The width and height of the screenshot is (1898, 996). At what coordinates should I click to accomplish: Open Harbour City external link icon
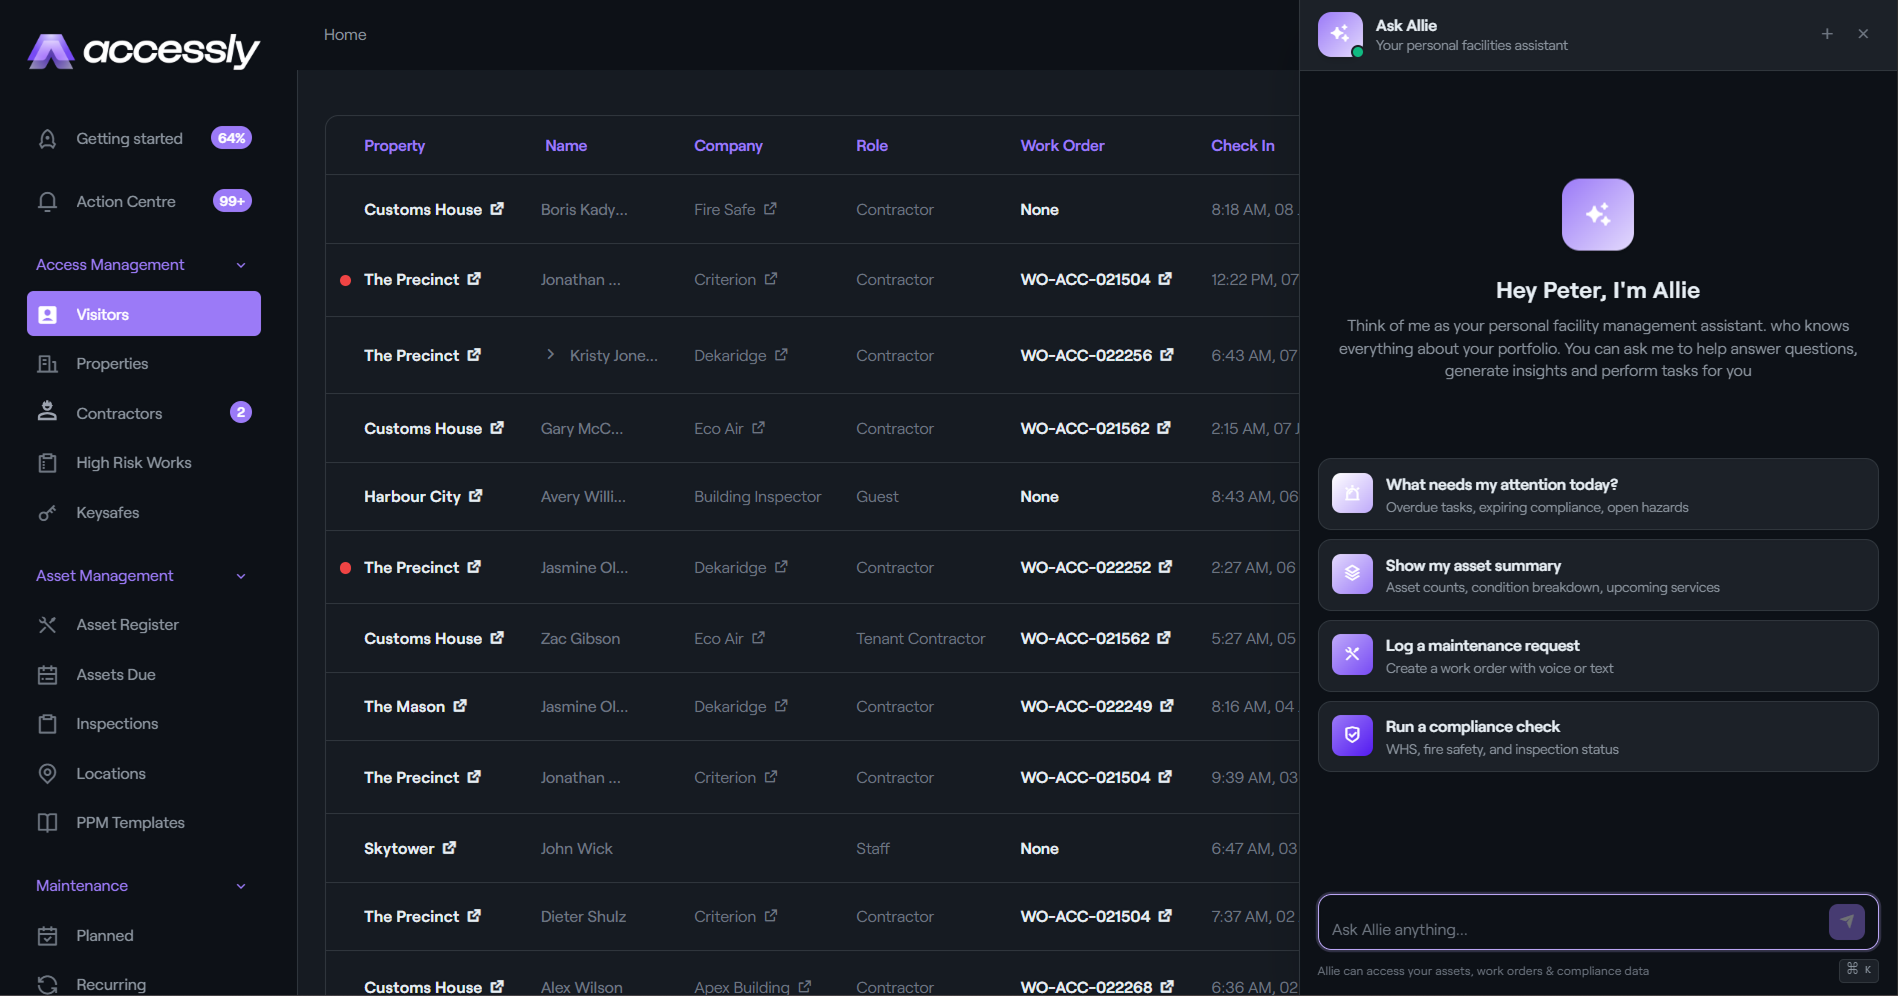476,496
